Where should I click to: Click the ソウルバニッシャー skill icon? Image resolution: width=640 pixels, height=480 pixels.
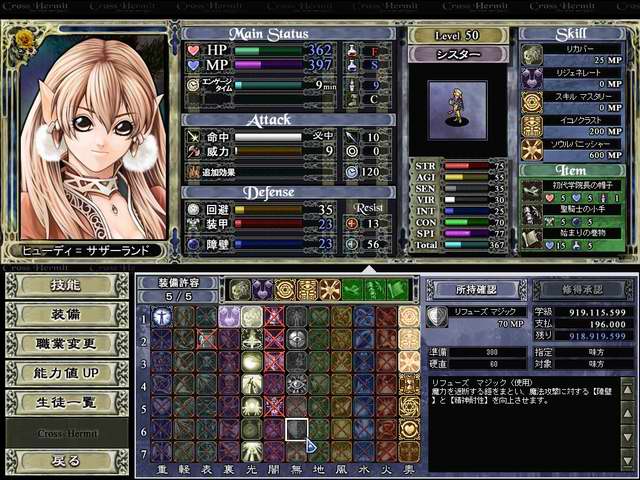pos(532,150)
